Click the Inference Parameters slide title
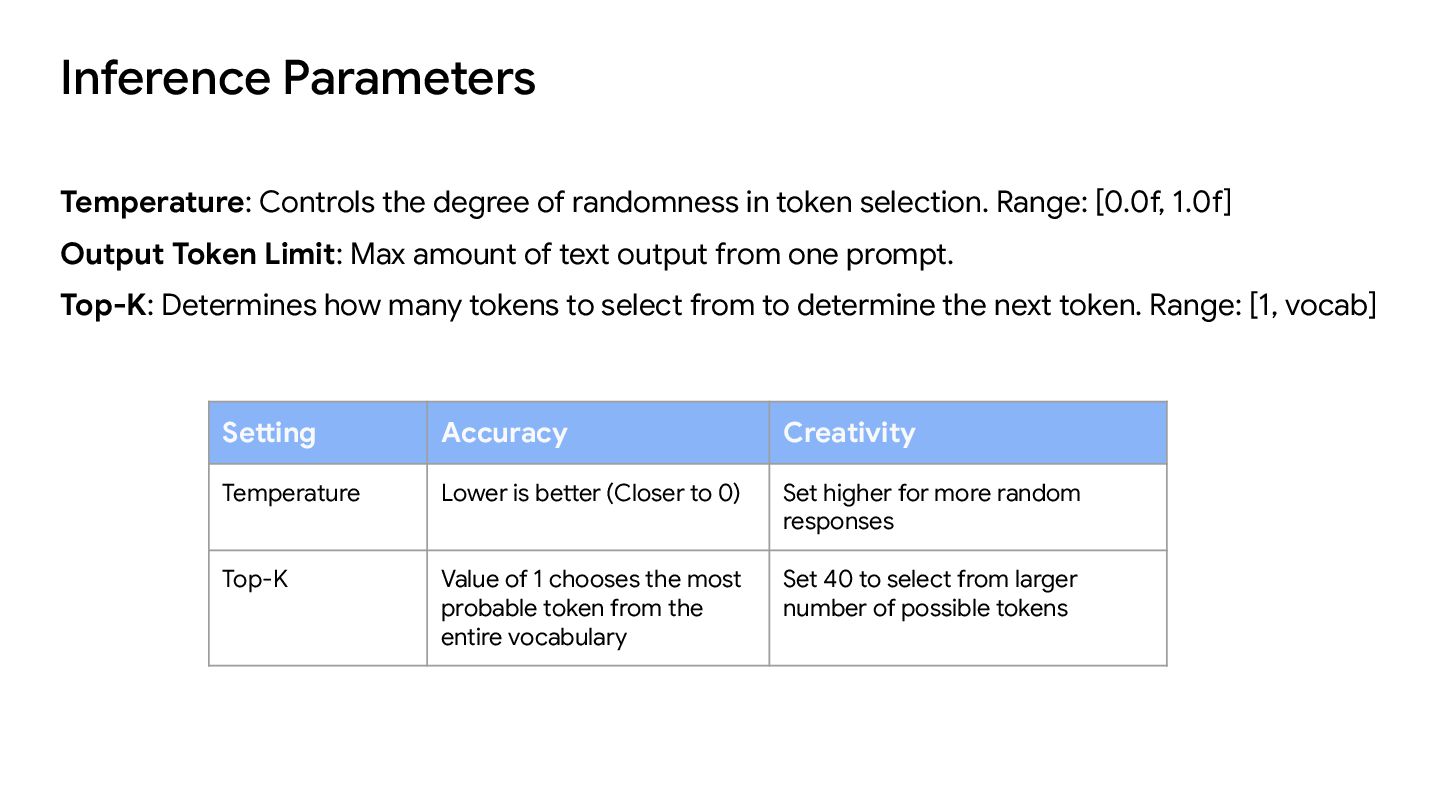The width and height of the screenshot is (1440, 810). pos(298,78)
